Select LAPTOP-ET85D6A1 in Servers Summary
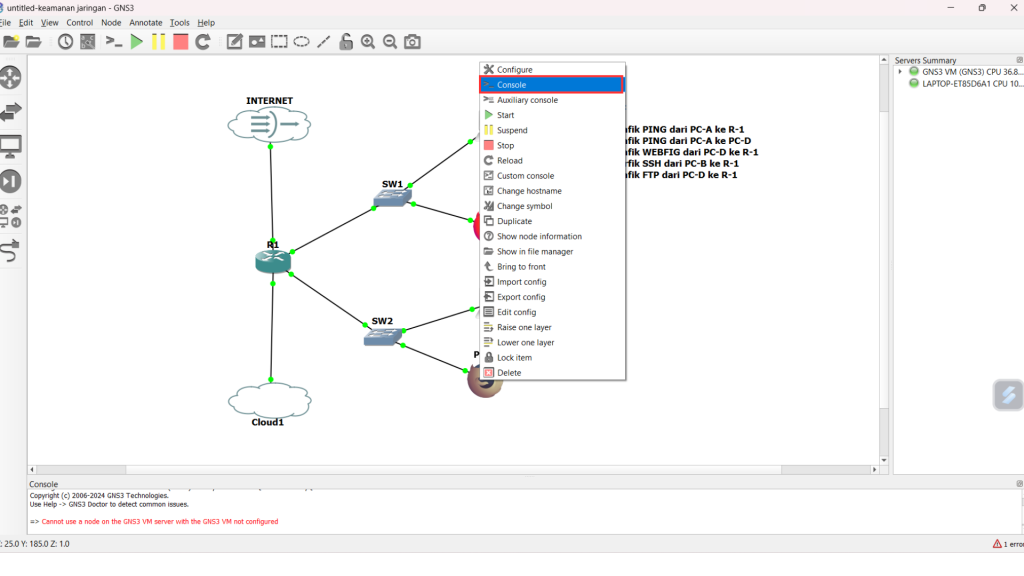Screen dimensions: 1024x576 coord(965,84)
